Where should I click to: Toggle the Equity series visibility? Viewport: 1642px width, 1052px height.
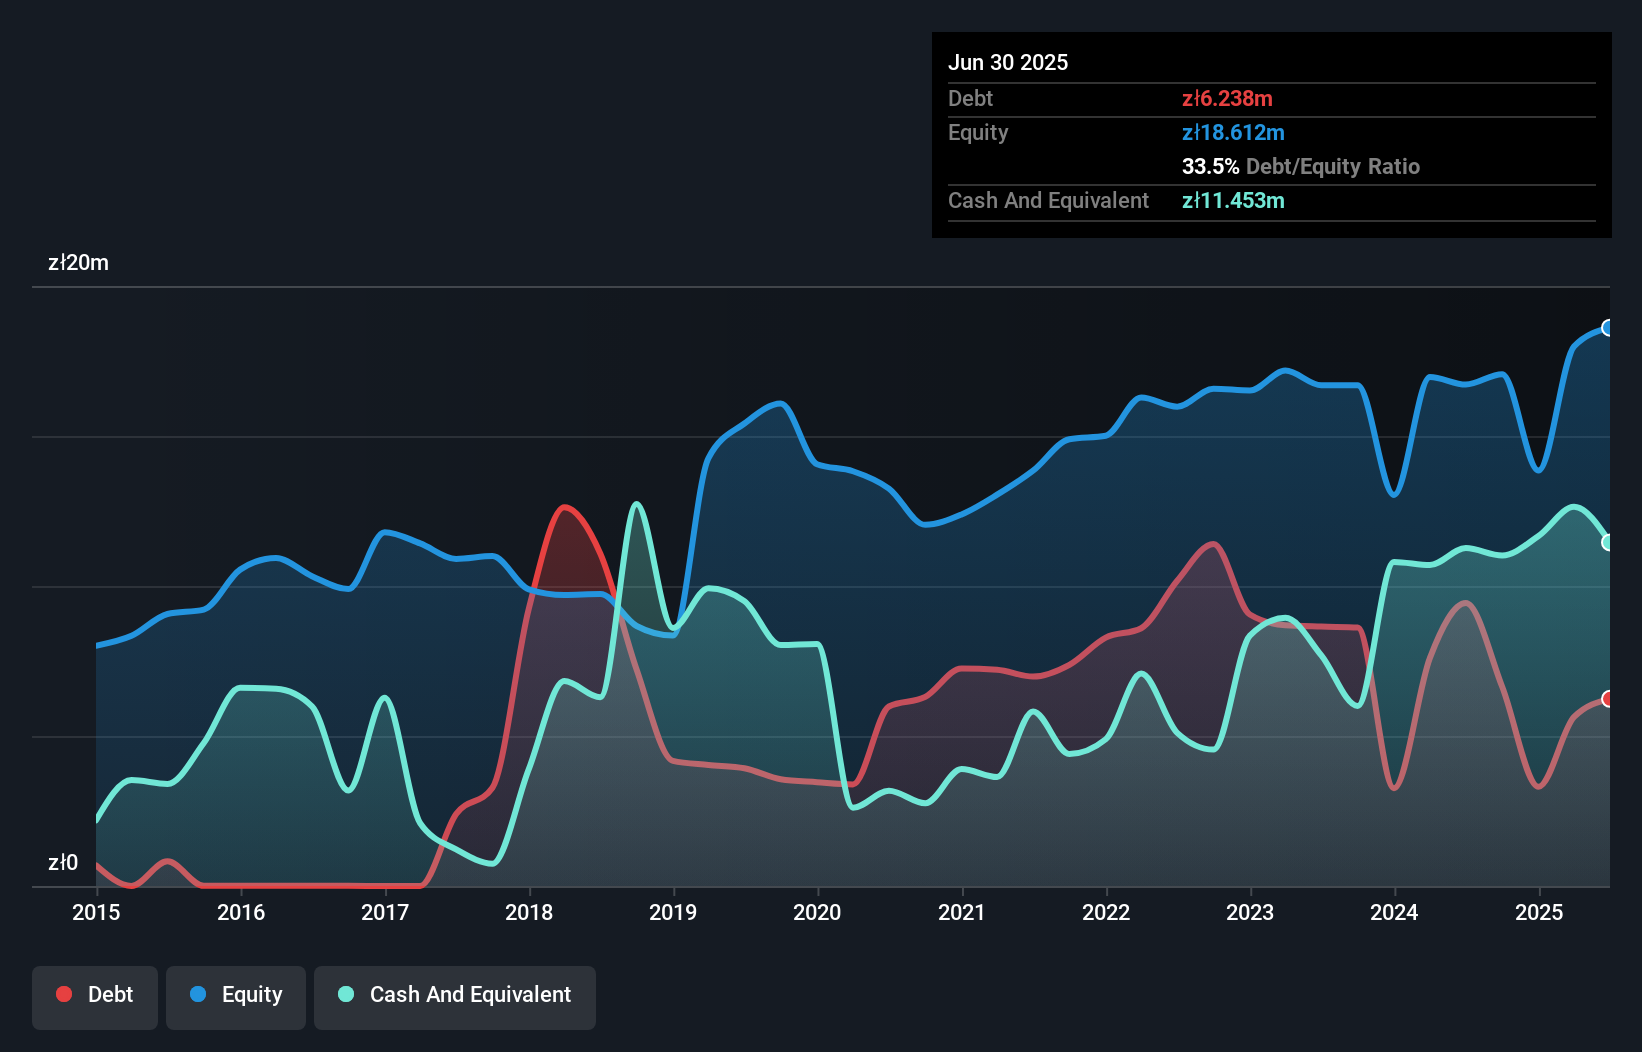[x=235, y=994]
